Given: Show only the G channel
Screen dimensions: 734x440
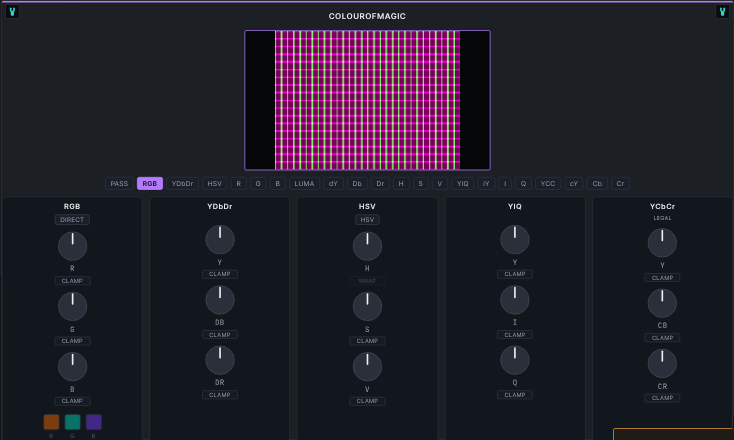Looking at the screenshot, I should click(258, 183).
